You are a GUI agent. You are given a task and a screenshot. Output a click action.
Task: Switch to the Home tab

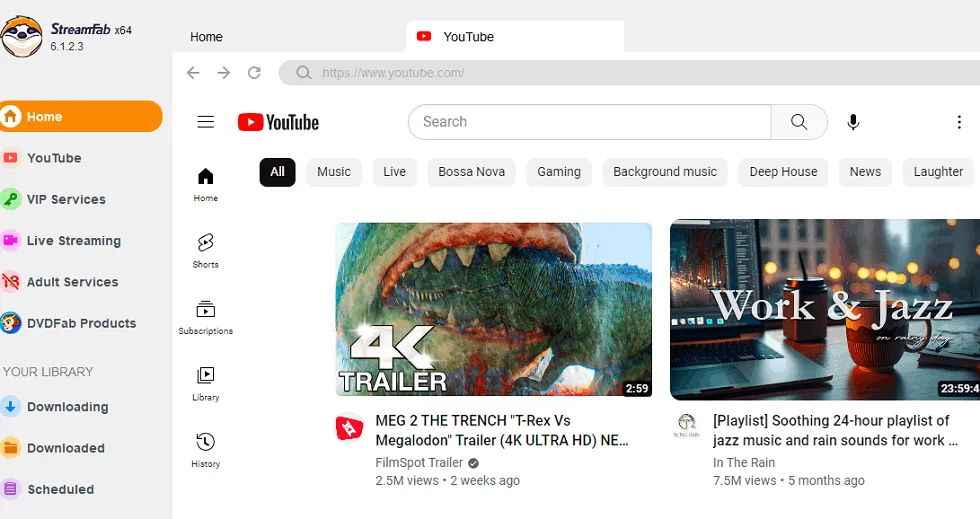pos(207,37)
